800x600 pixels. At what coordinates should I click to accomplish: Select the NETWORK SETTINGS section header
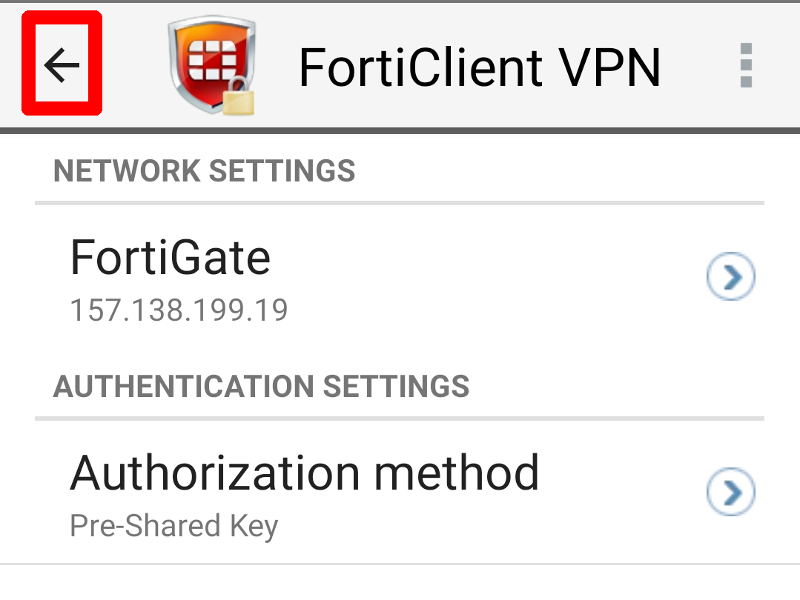pyautogui.click(x=204, y=170)
